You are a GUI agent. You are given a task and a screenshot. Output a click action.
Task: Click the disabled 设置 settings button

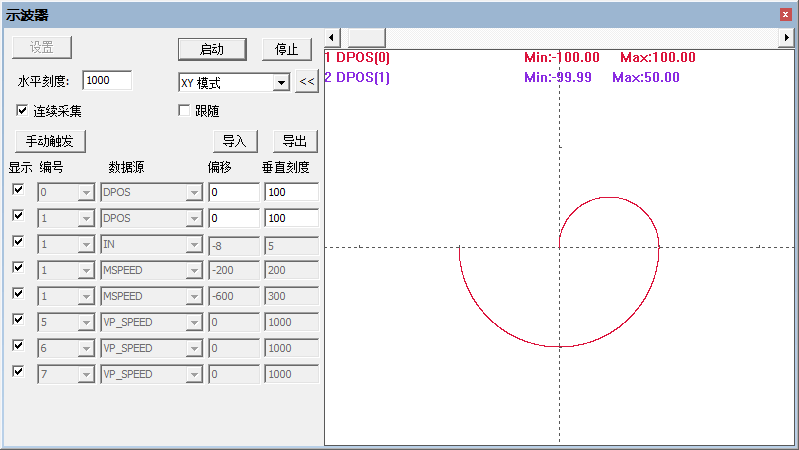(x=42, y=47)
